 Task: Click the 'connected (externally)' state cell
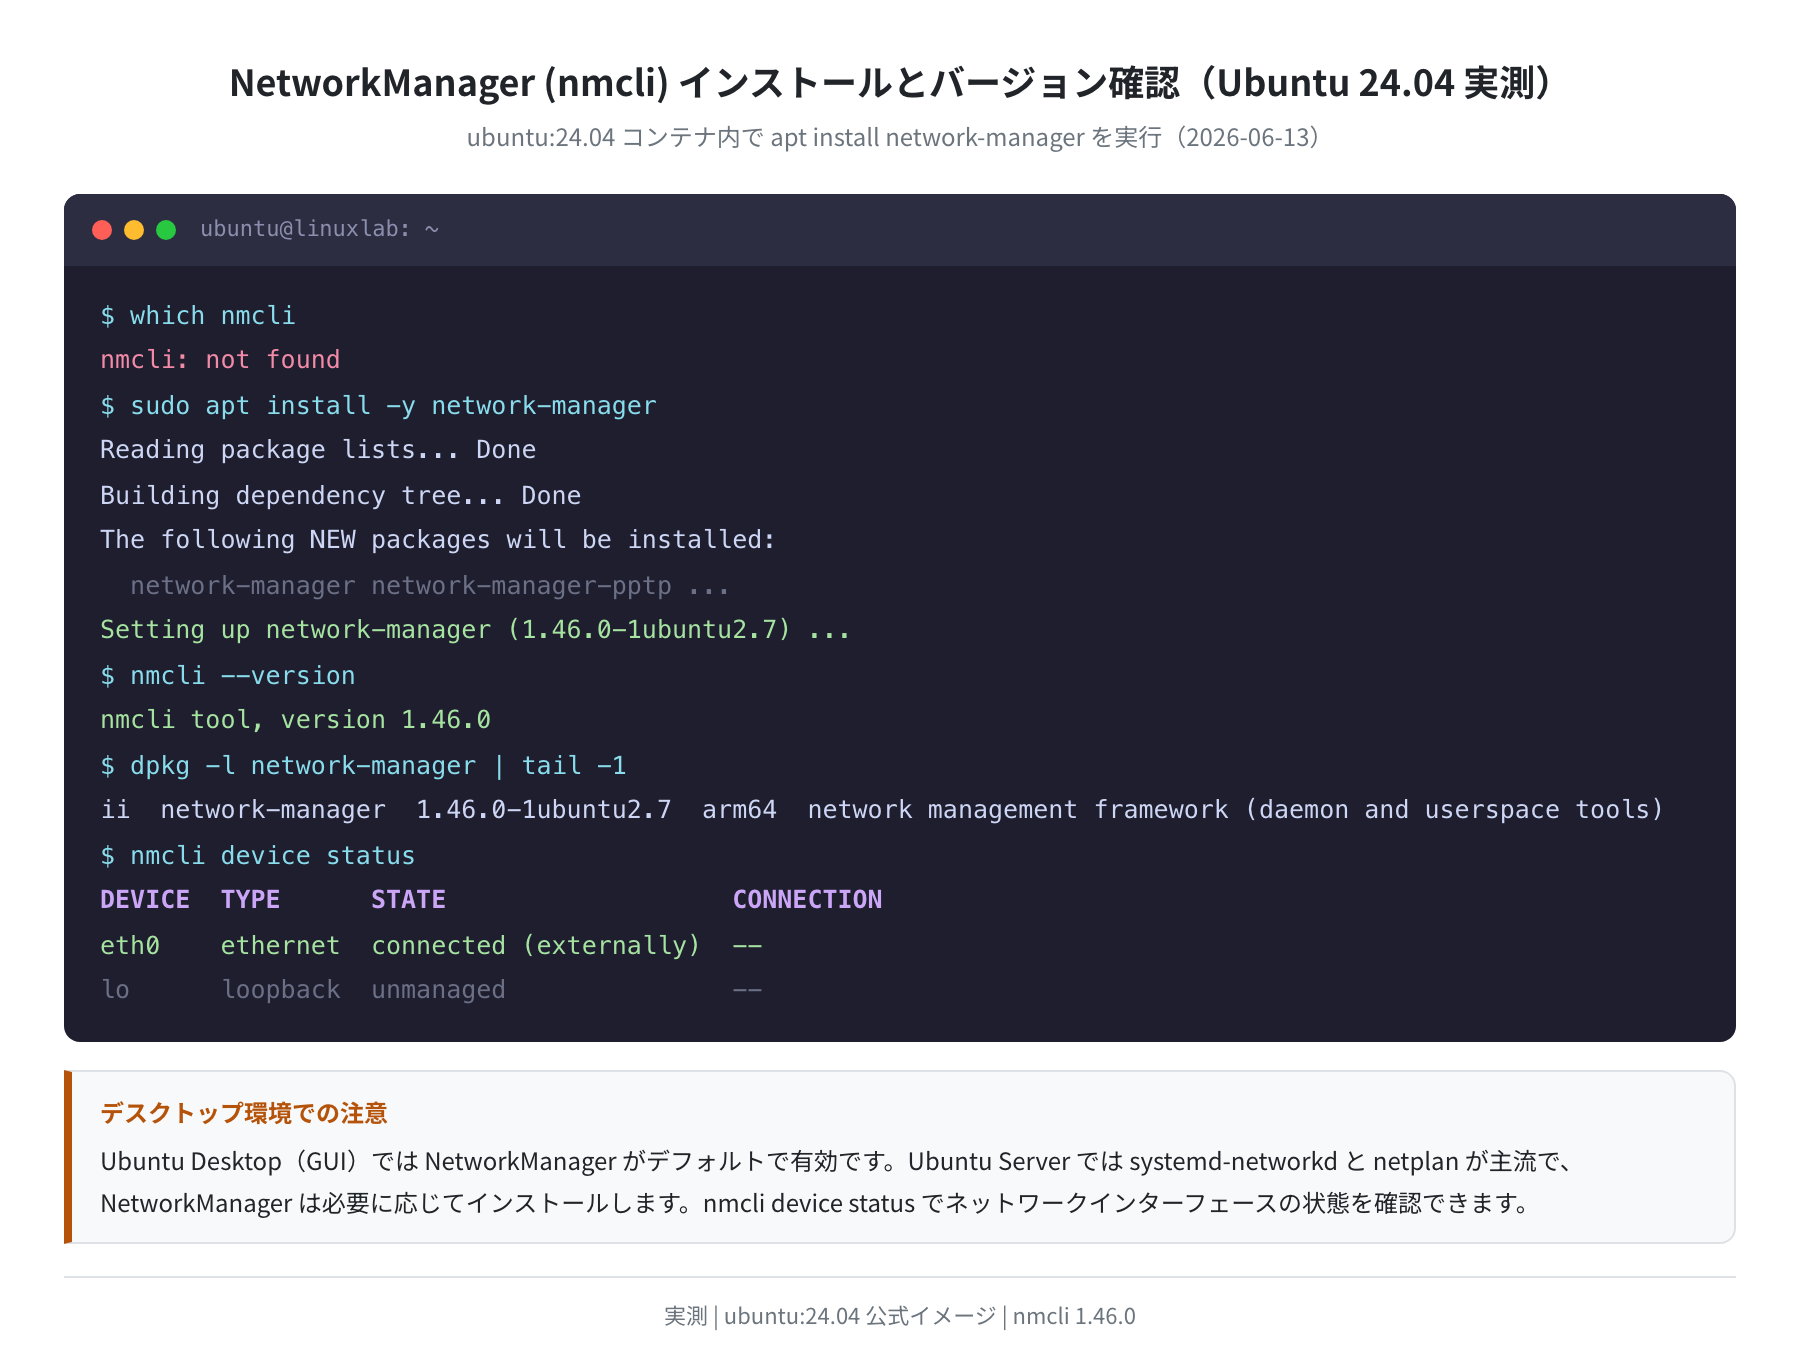[x=536, y=945]
